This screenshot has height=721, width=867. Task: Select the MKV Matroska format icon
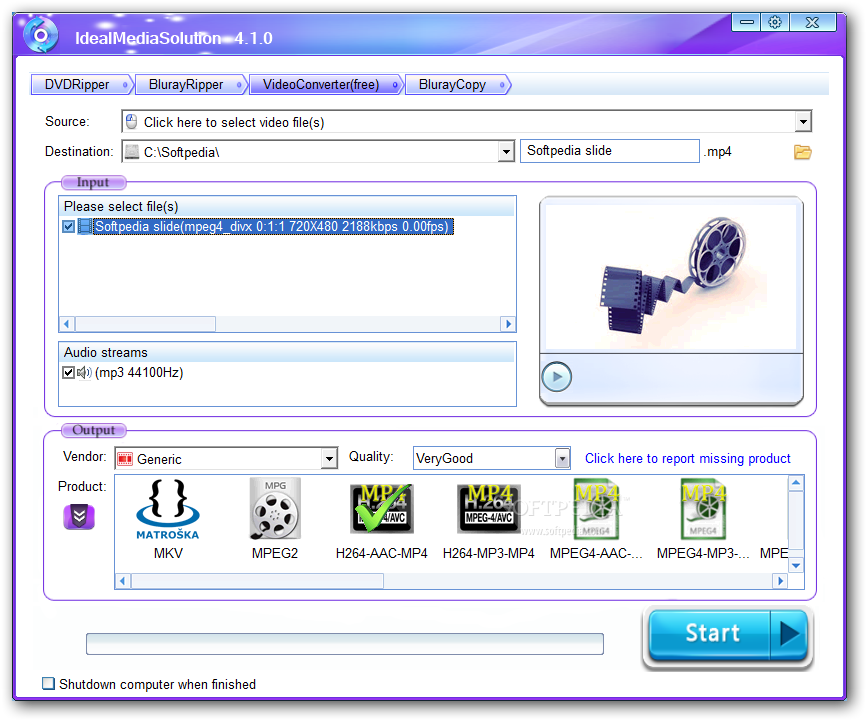click(x=168, y=510)
